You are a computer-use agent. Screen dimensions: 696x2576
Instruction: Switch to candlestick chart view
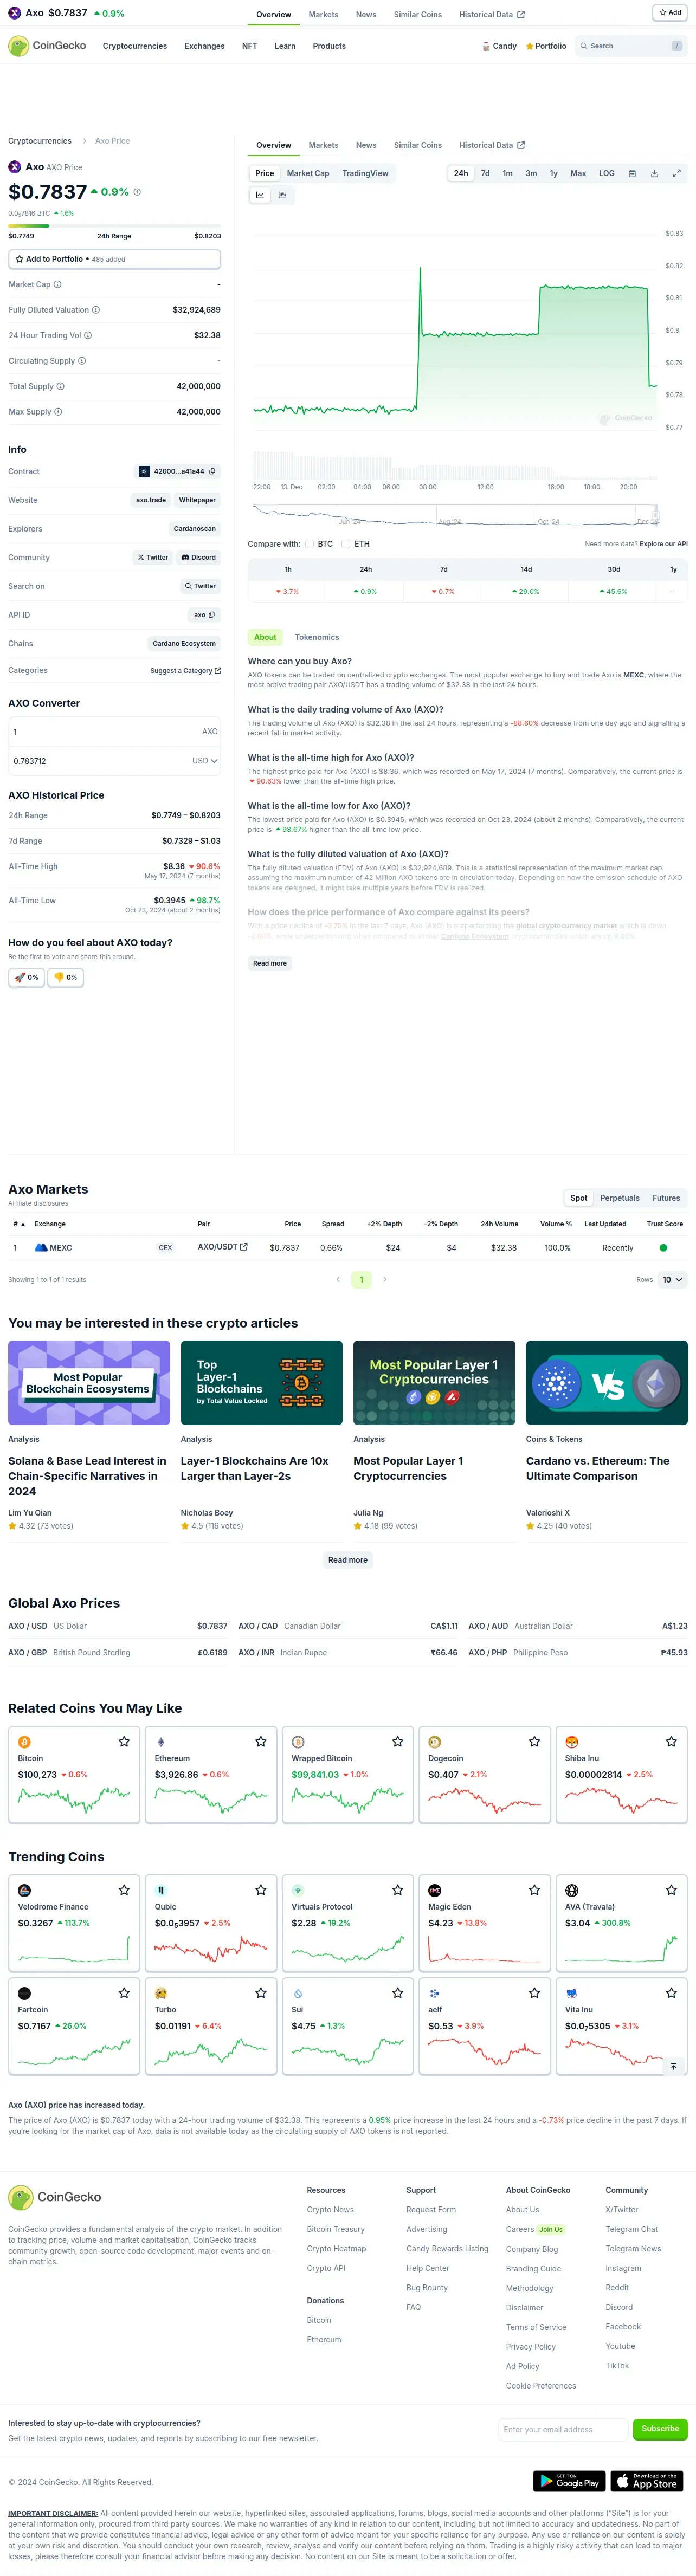(282, 195)
